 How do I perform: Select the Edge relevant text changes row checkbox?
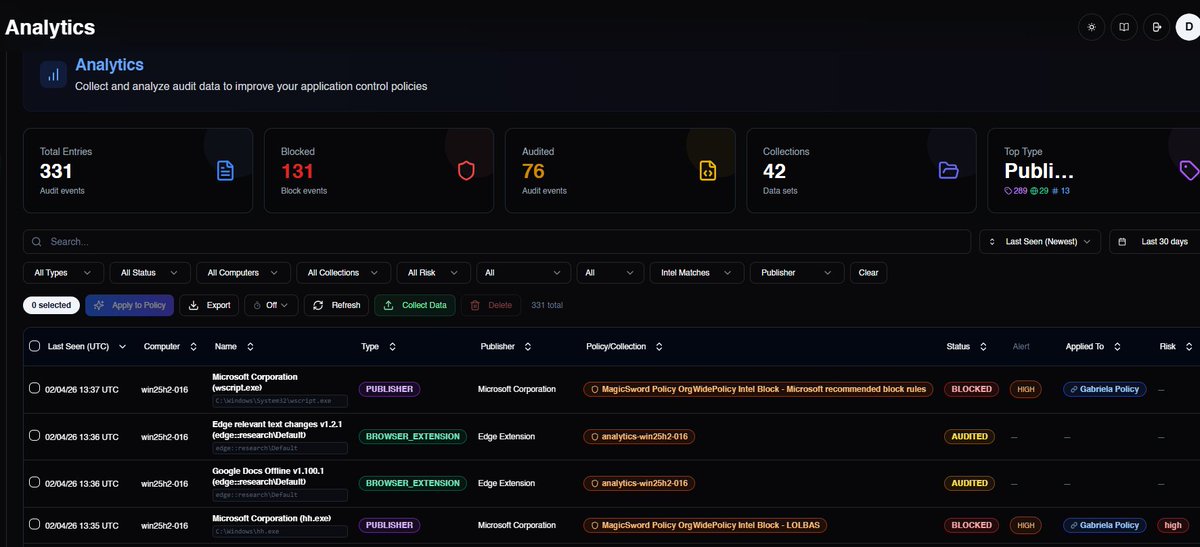(x=35, y=435)
